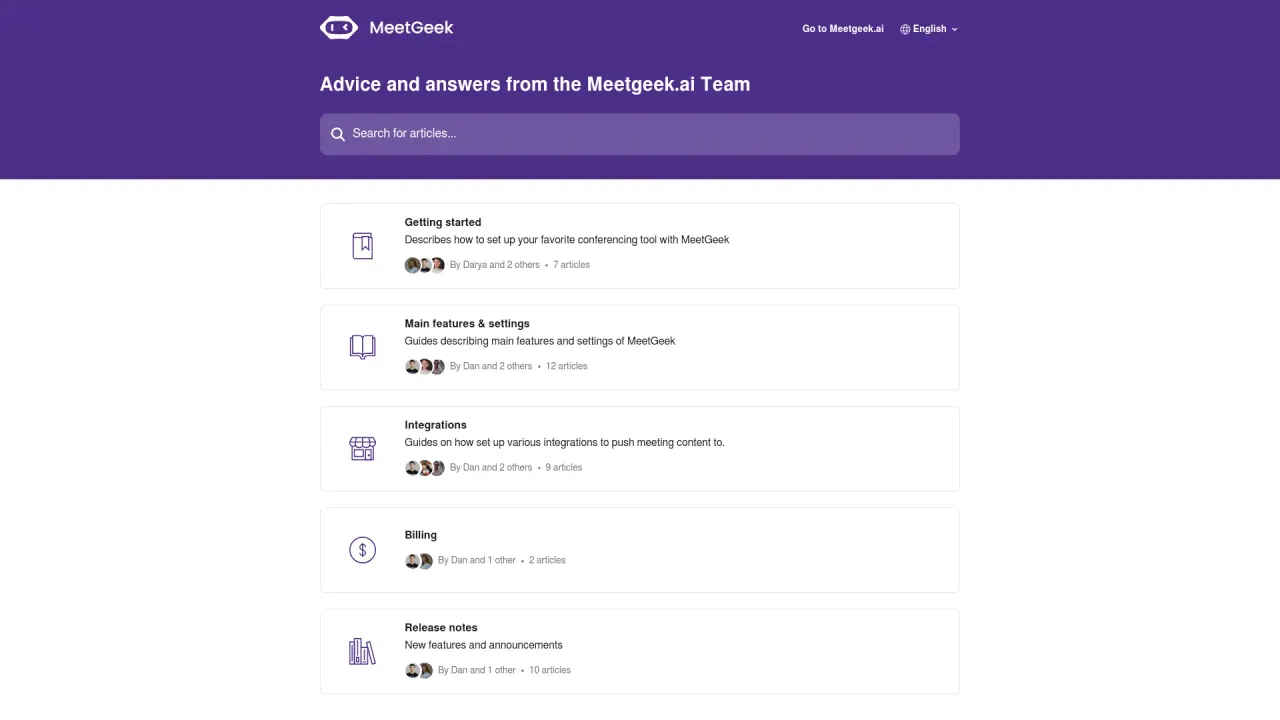
Task: Click author avatars in Integrations card
Action: pyautogui.click(x=425, y=467)
